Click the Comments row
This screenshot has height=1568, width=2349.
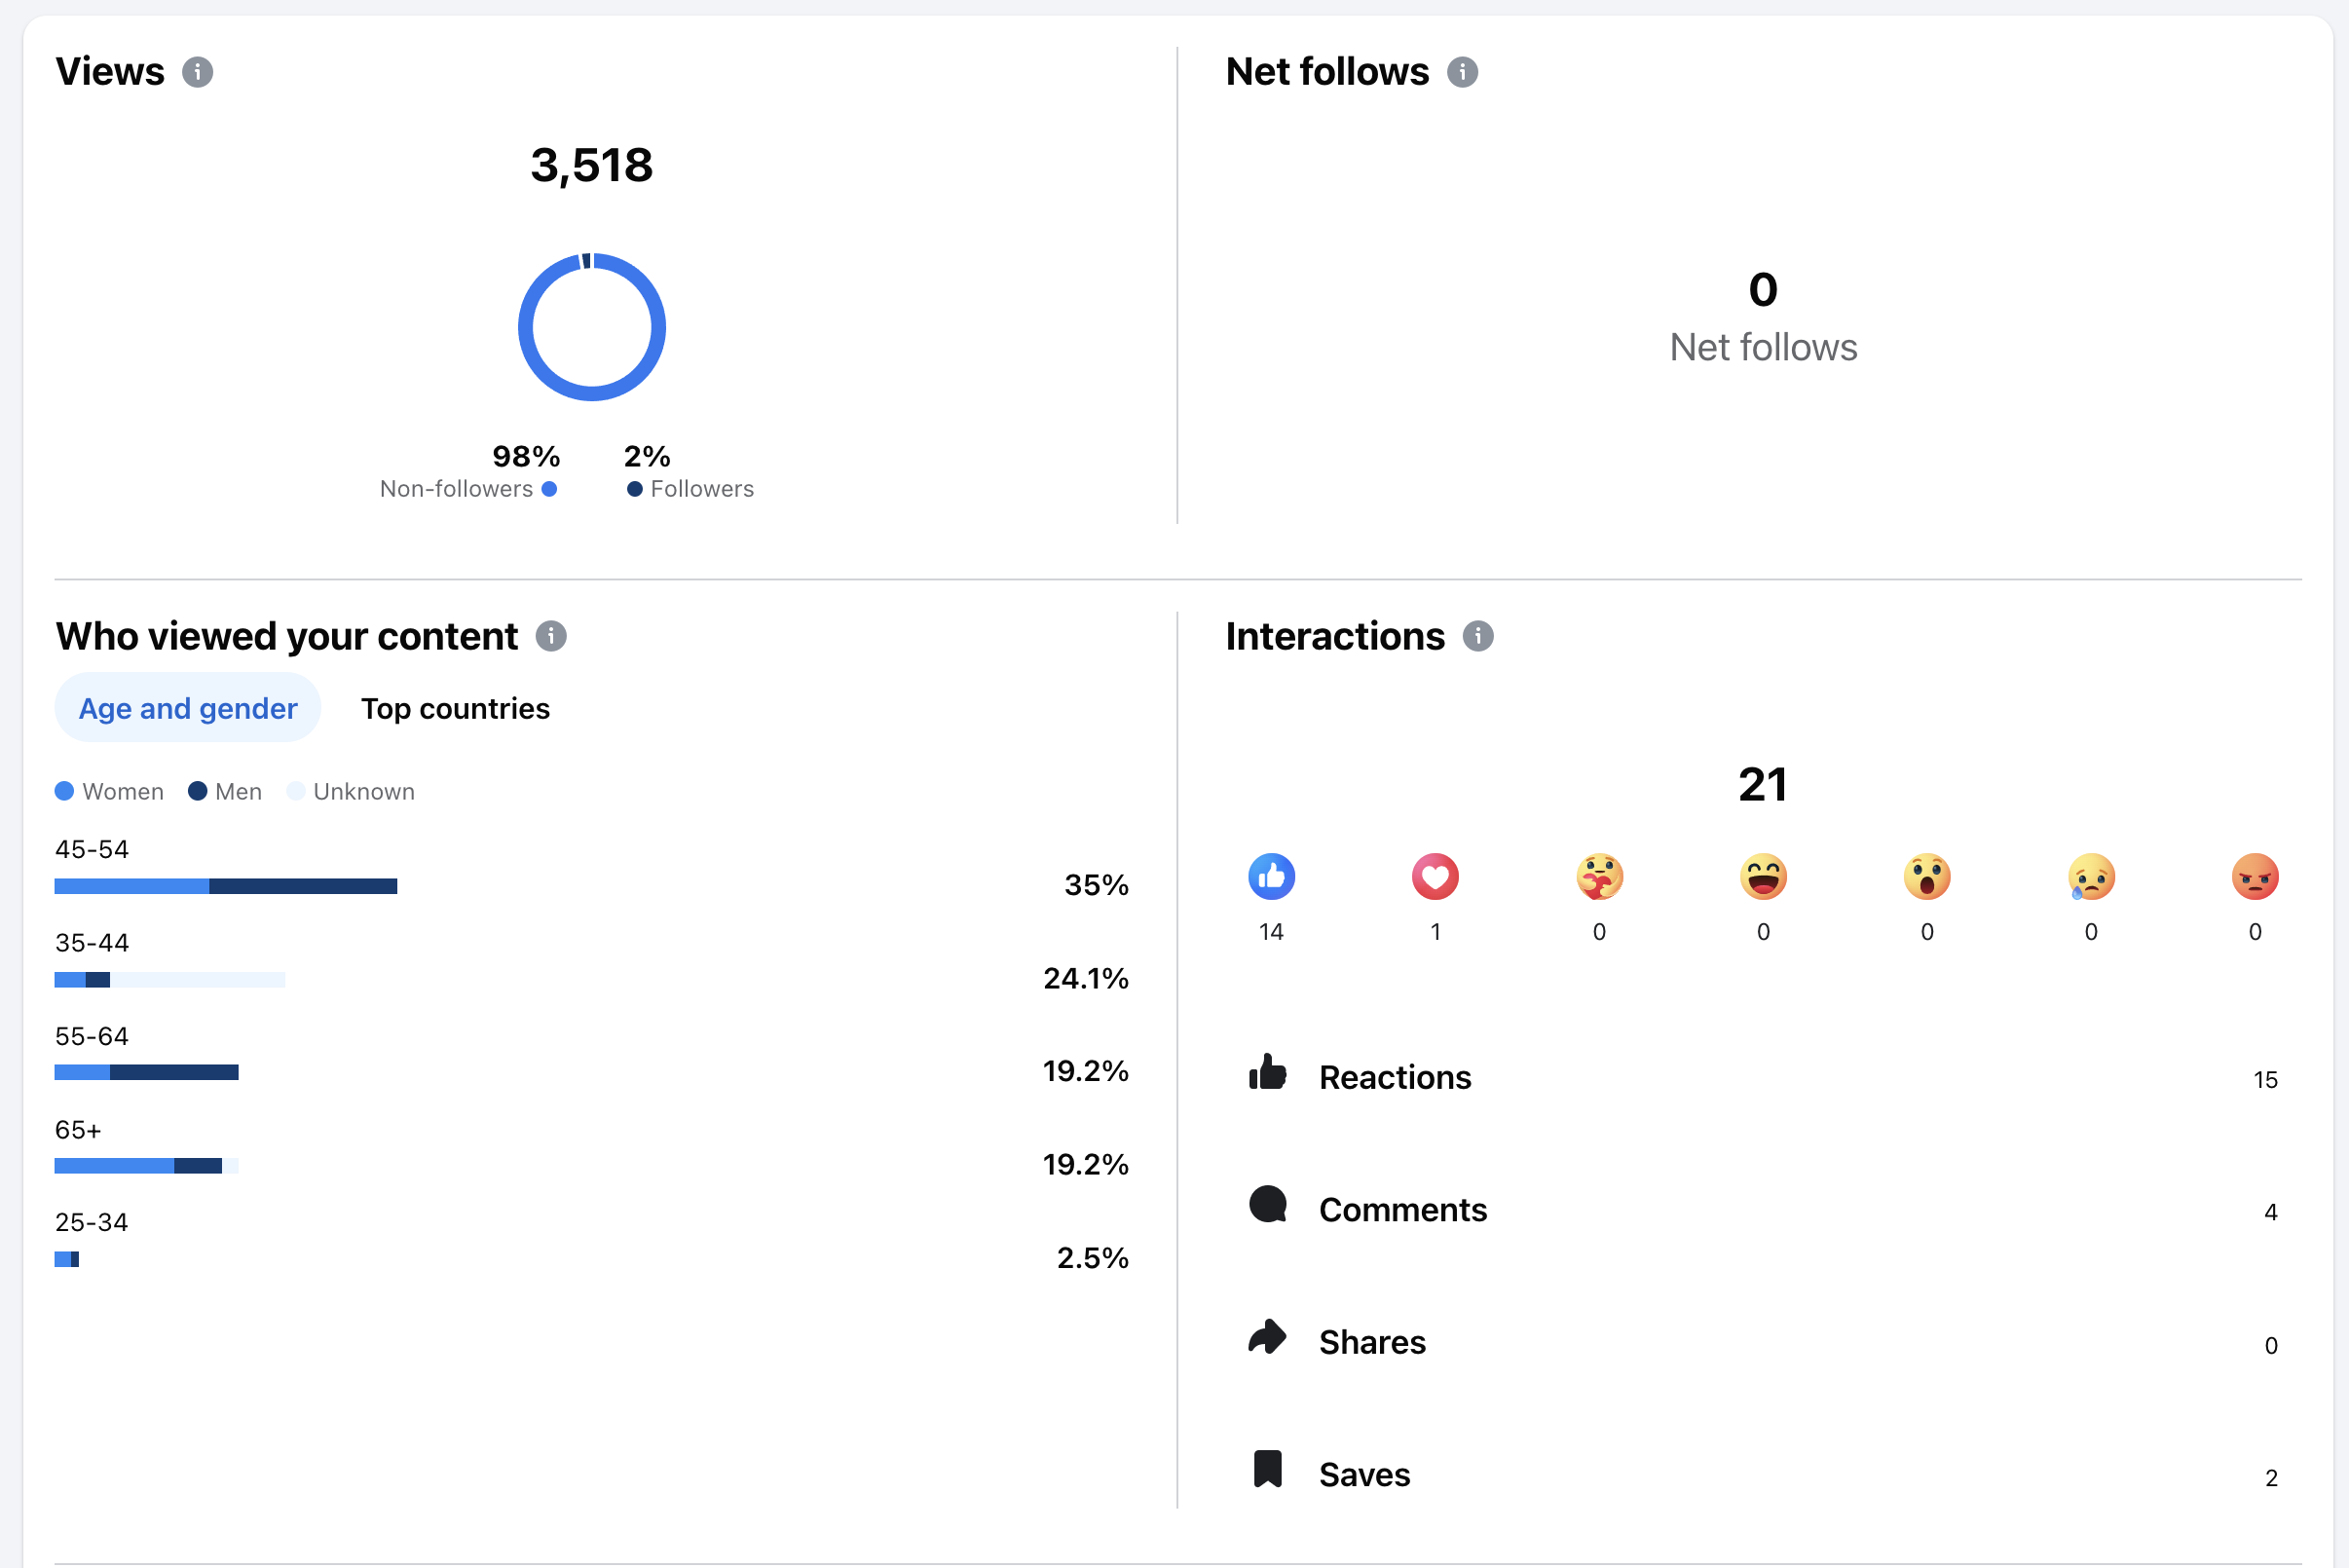(1402, 1210)
